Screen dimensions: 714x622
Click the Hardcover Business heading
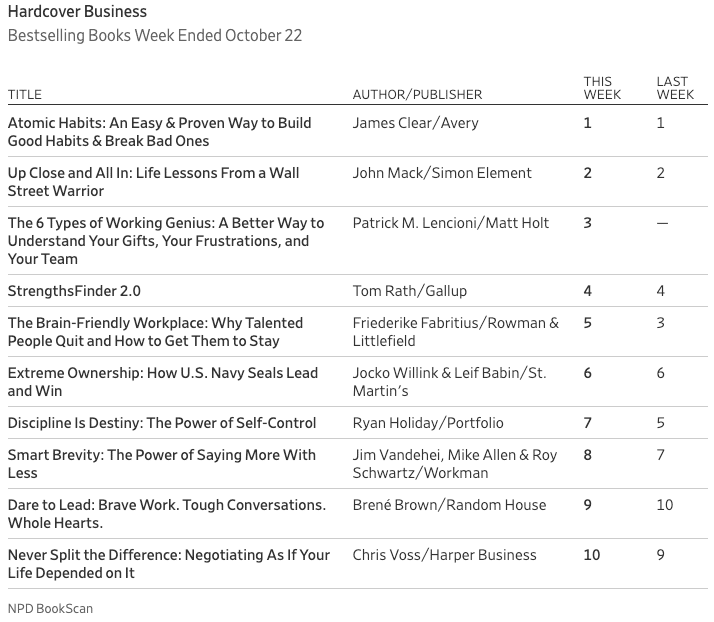[77, 12]
